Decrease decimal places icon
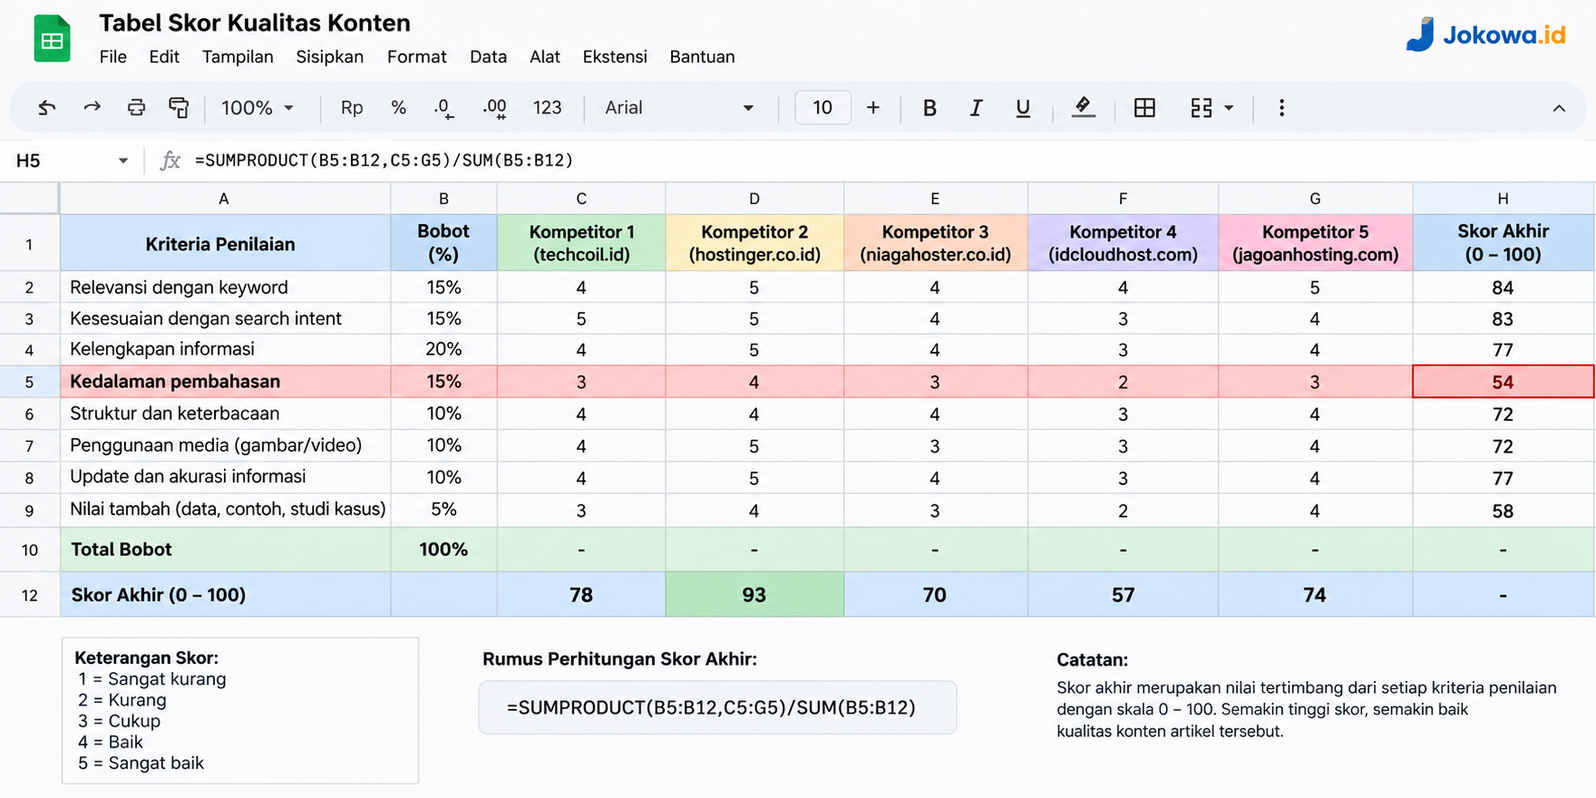The width and height of the screenshot is (1596, 798). (x=444, y=108)
